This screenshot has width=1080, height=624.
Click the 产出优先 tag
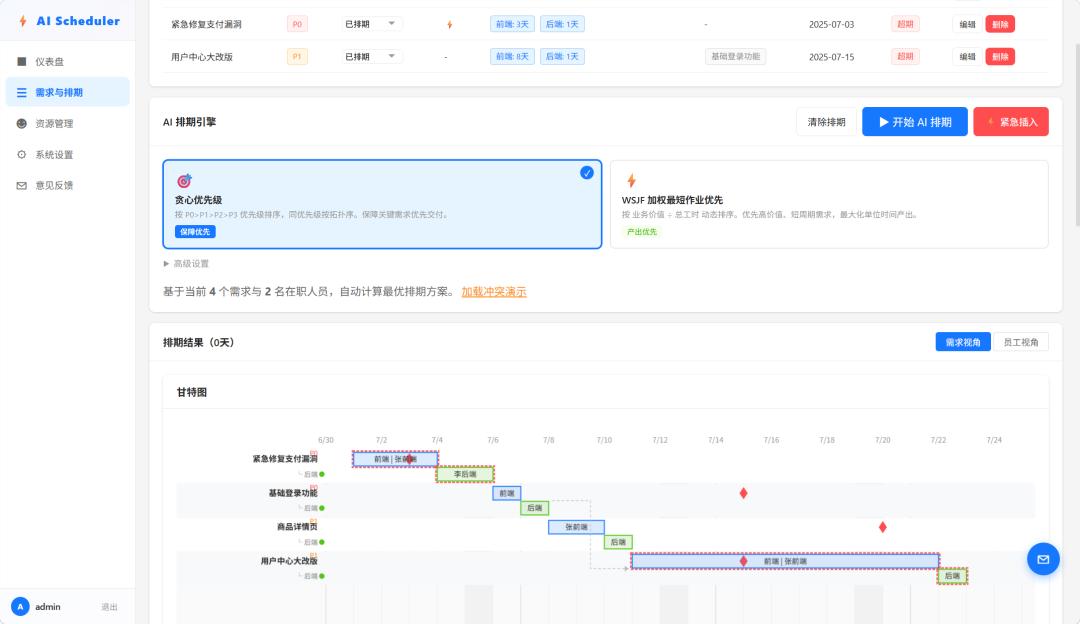click(641, 232)
